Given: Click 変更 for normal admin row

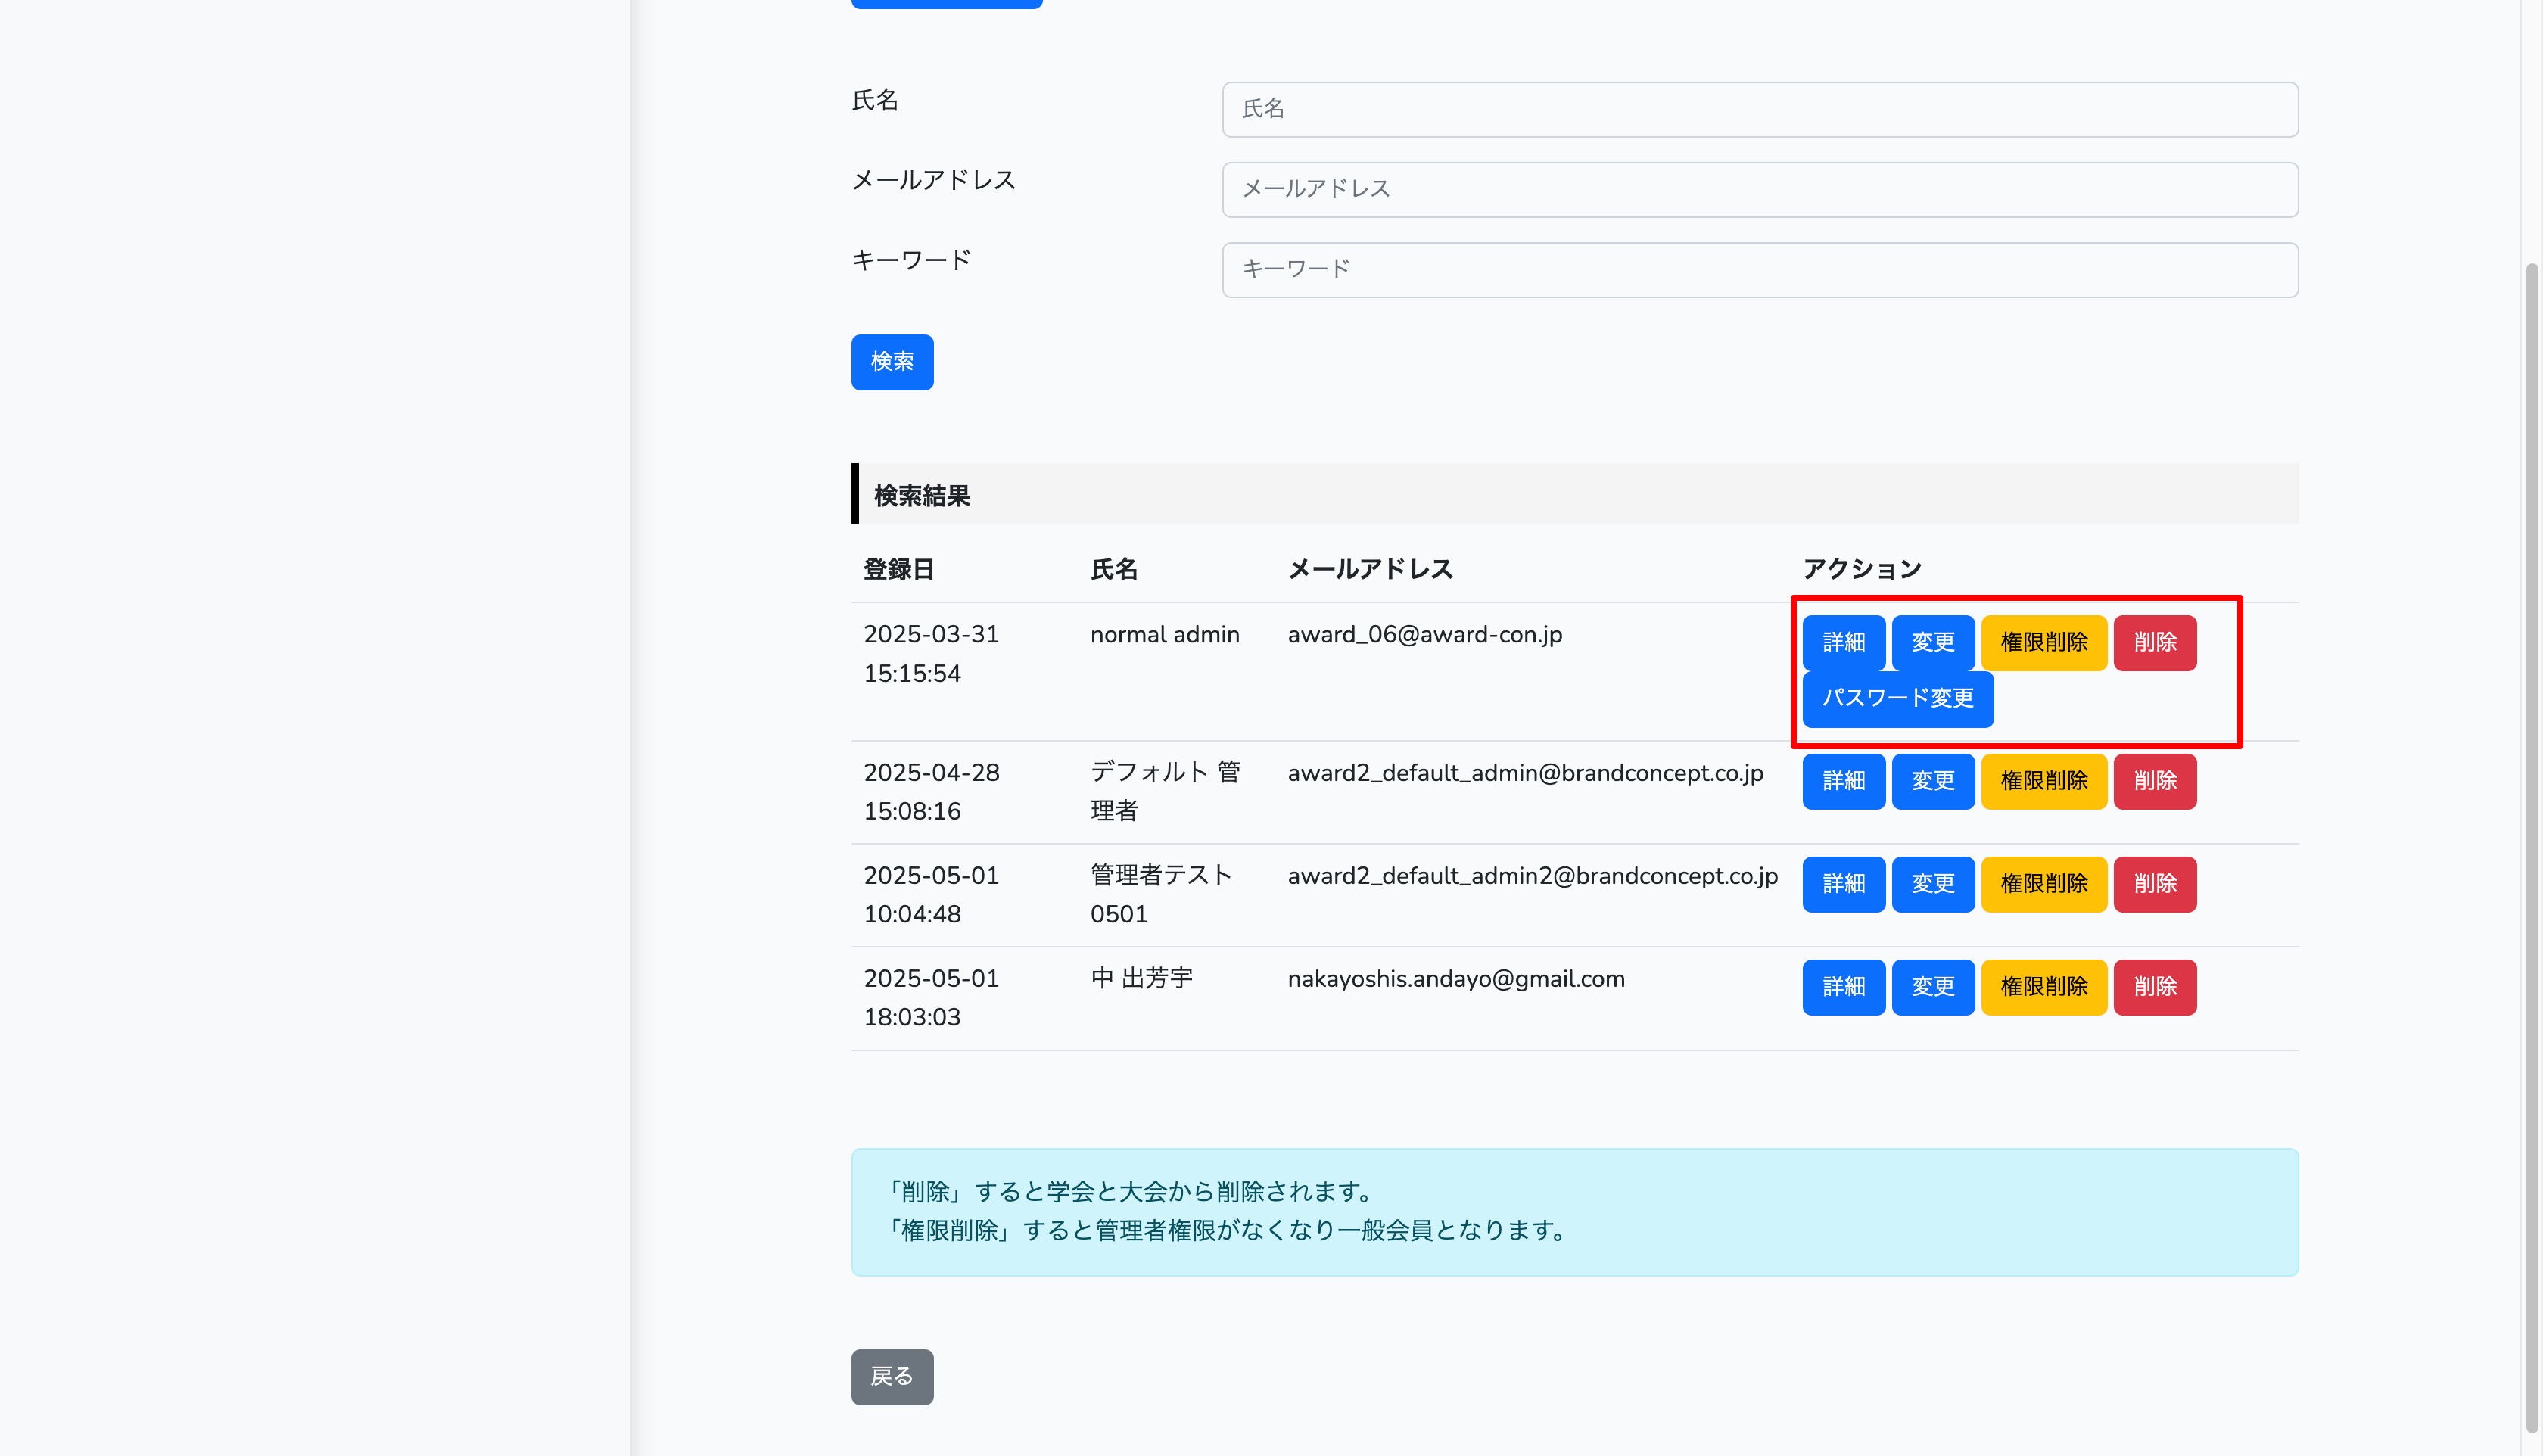Looking at the screenshot, I should [x=1932, y=642].
